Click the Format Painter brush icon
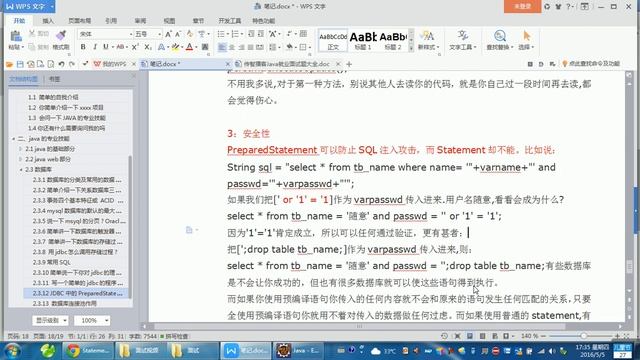 tap(61, 36)
